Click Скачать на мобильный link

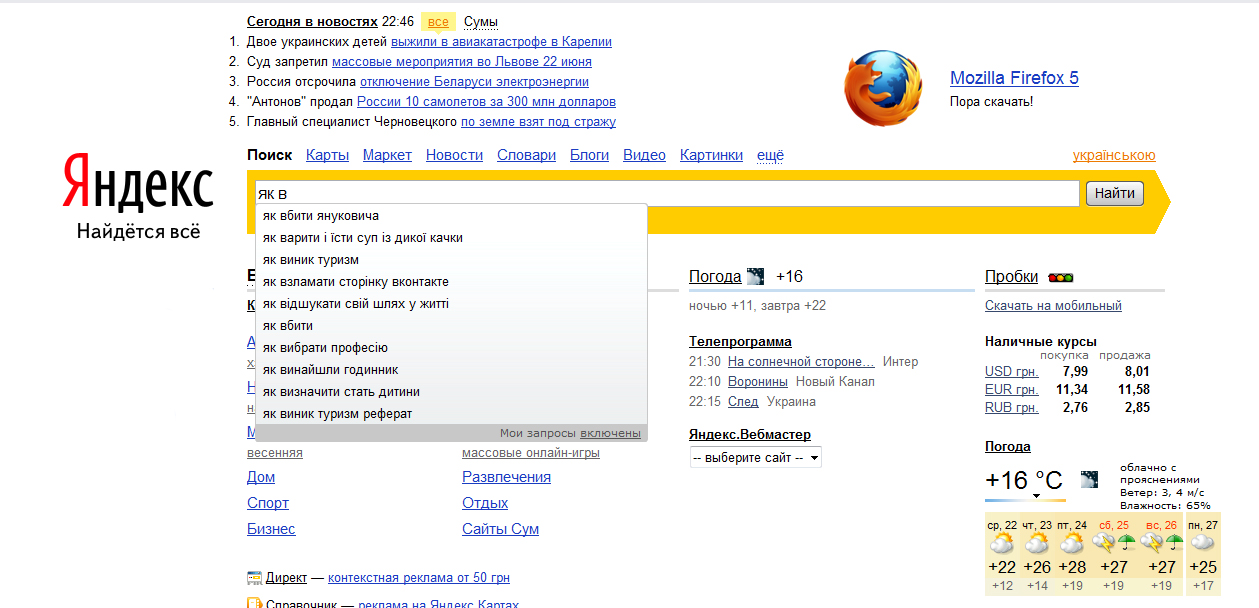tap(1053, 306)
